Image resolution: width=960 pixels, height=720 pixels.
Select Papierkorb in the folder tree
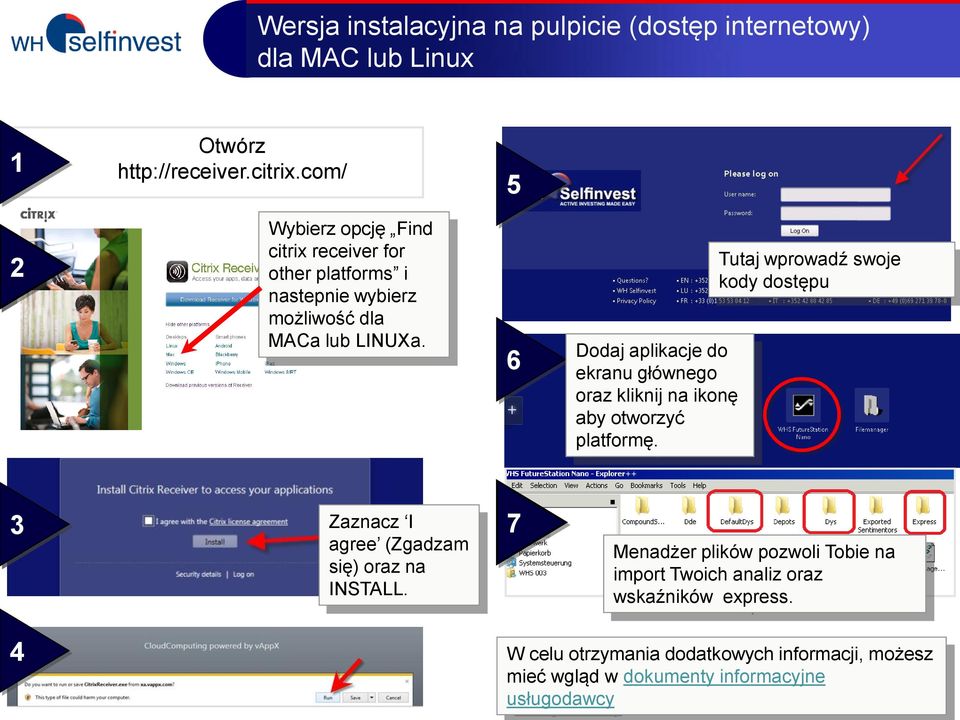(x=534, y=552)
